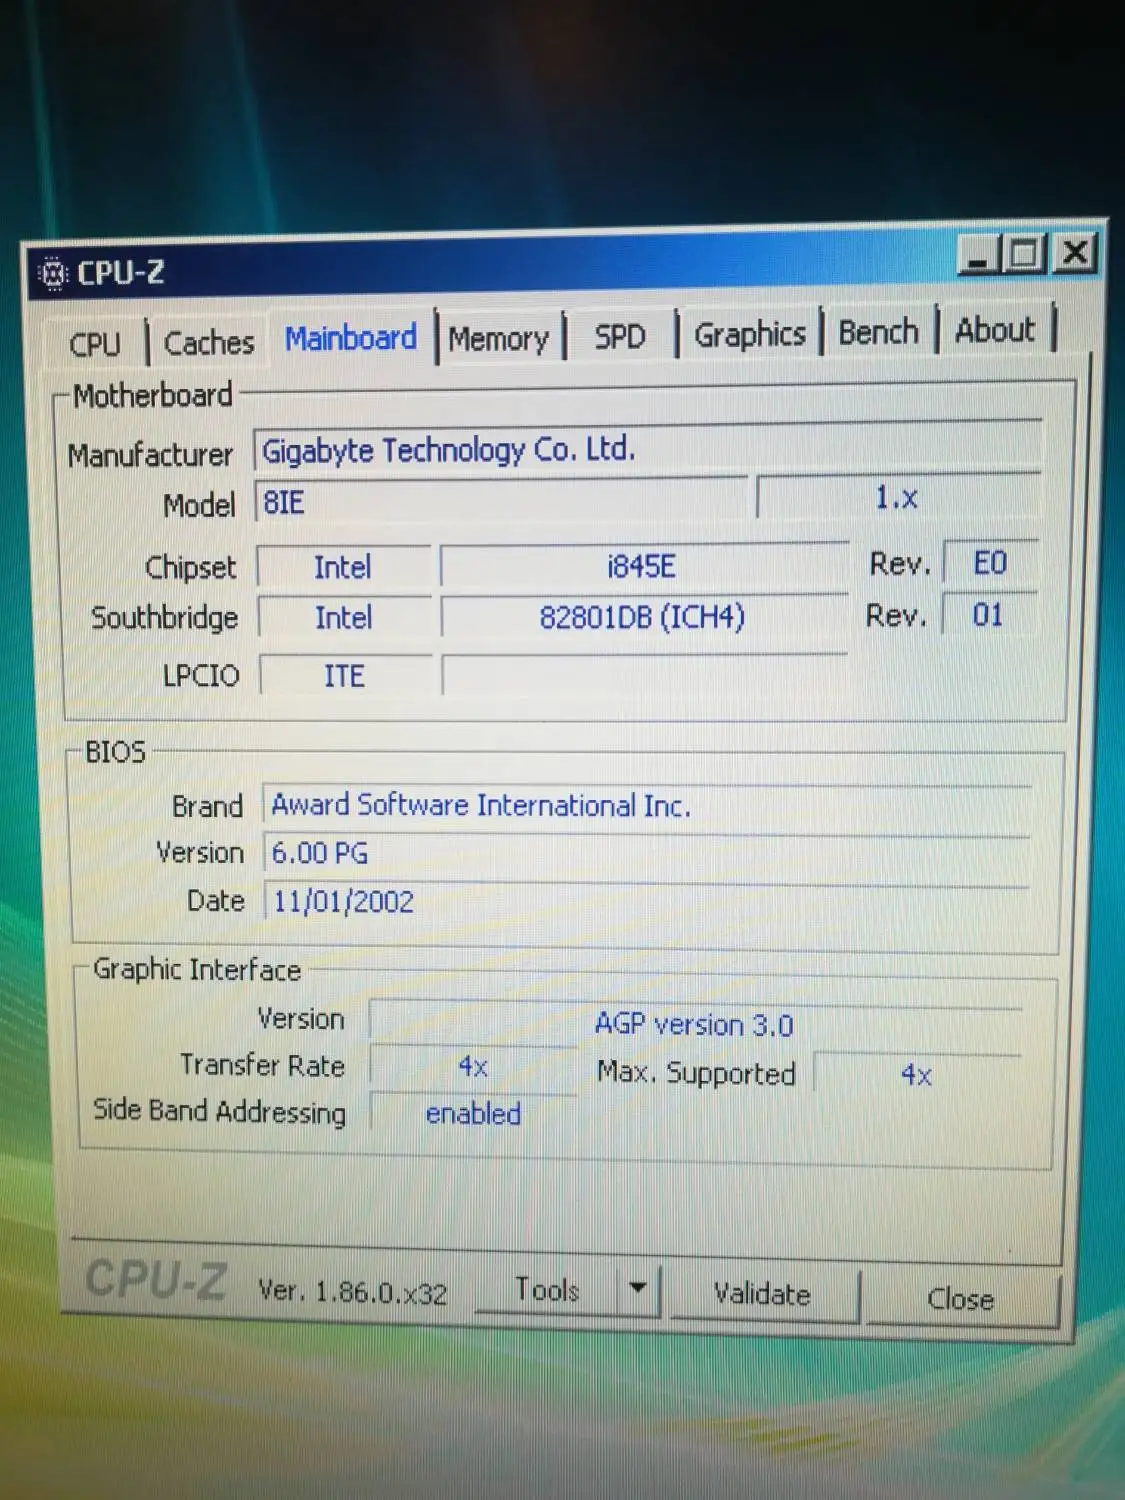Click the model revision field 1.x
The width and height of the screenshot is (1125, 1500).
tap(897, 496)
